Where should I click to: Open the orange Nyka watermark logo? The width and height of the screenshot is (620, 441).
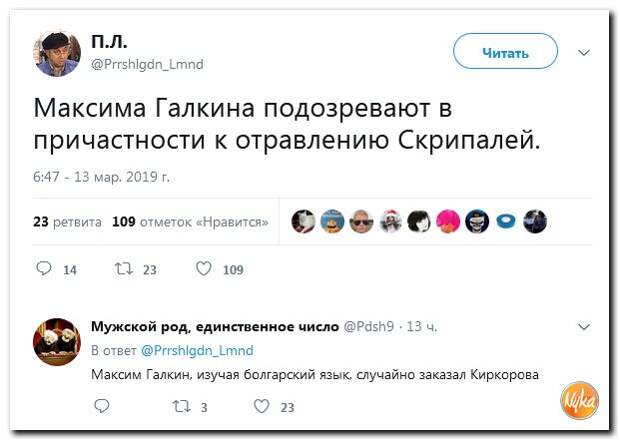580,401
